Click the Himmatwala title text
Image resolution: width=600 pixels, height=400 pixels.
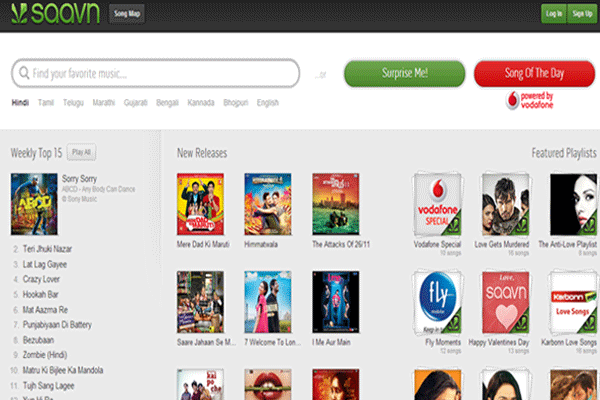pos(261,244)
